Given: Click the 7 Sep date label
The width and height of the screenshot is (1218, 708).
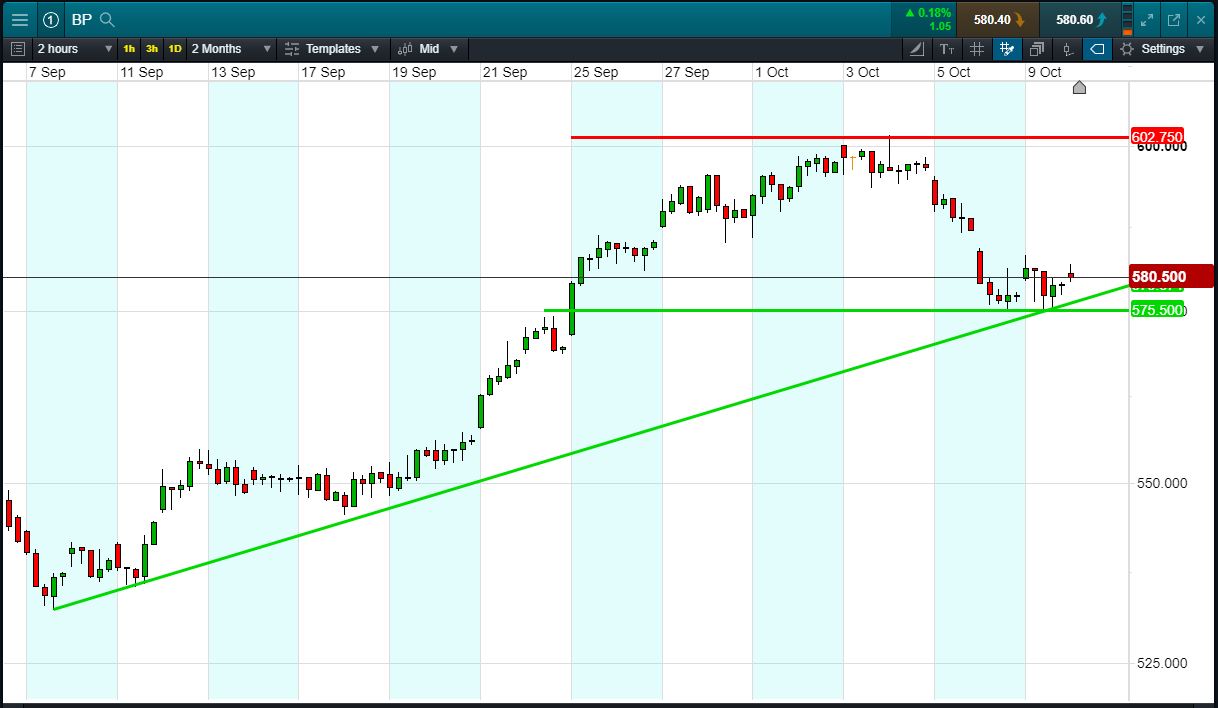Looking at the screenshot, I should [48, 72].
